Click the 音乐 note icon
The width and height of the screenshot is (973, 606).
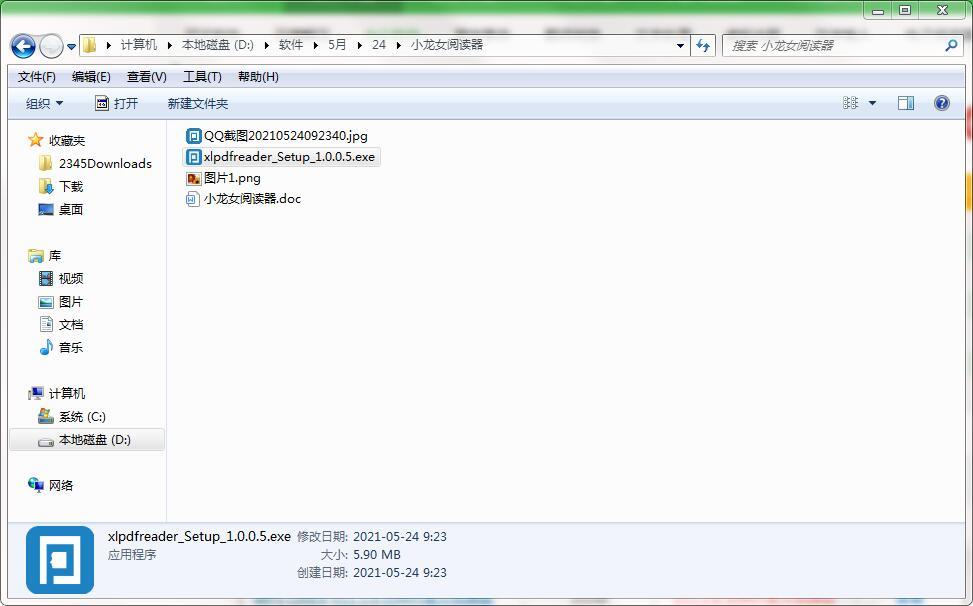[46, 347]
